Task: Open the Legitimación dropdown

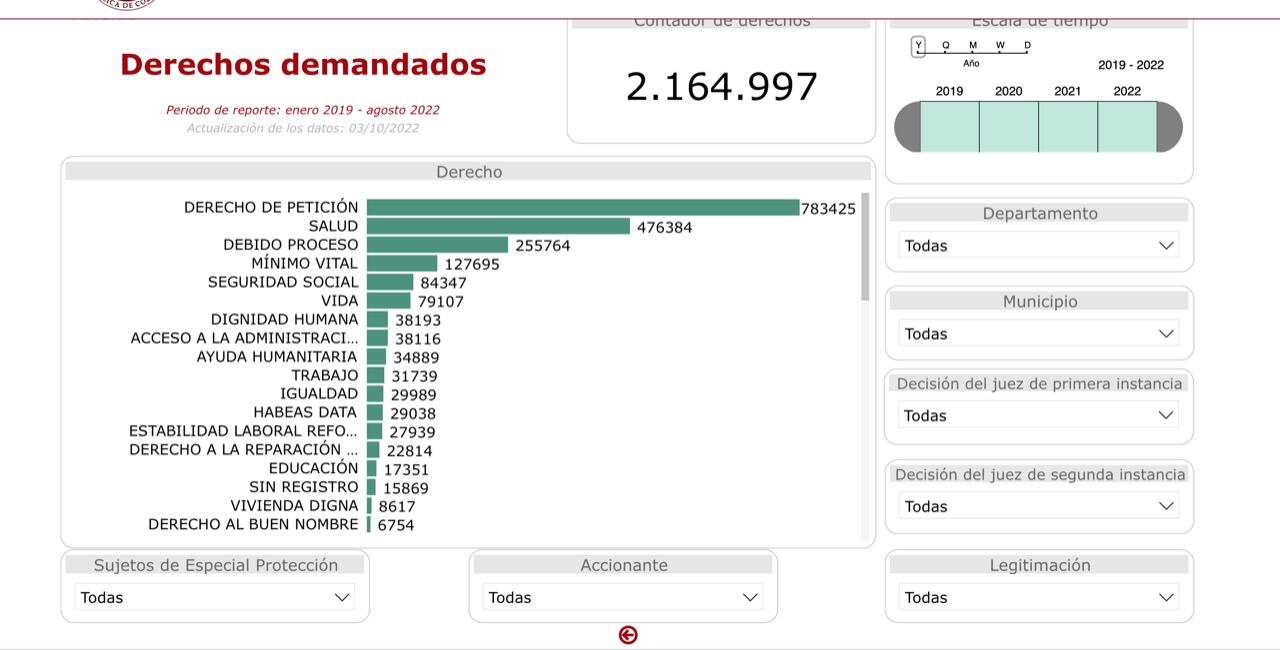Action: (1038, 598)
